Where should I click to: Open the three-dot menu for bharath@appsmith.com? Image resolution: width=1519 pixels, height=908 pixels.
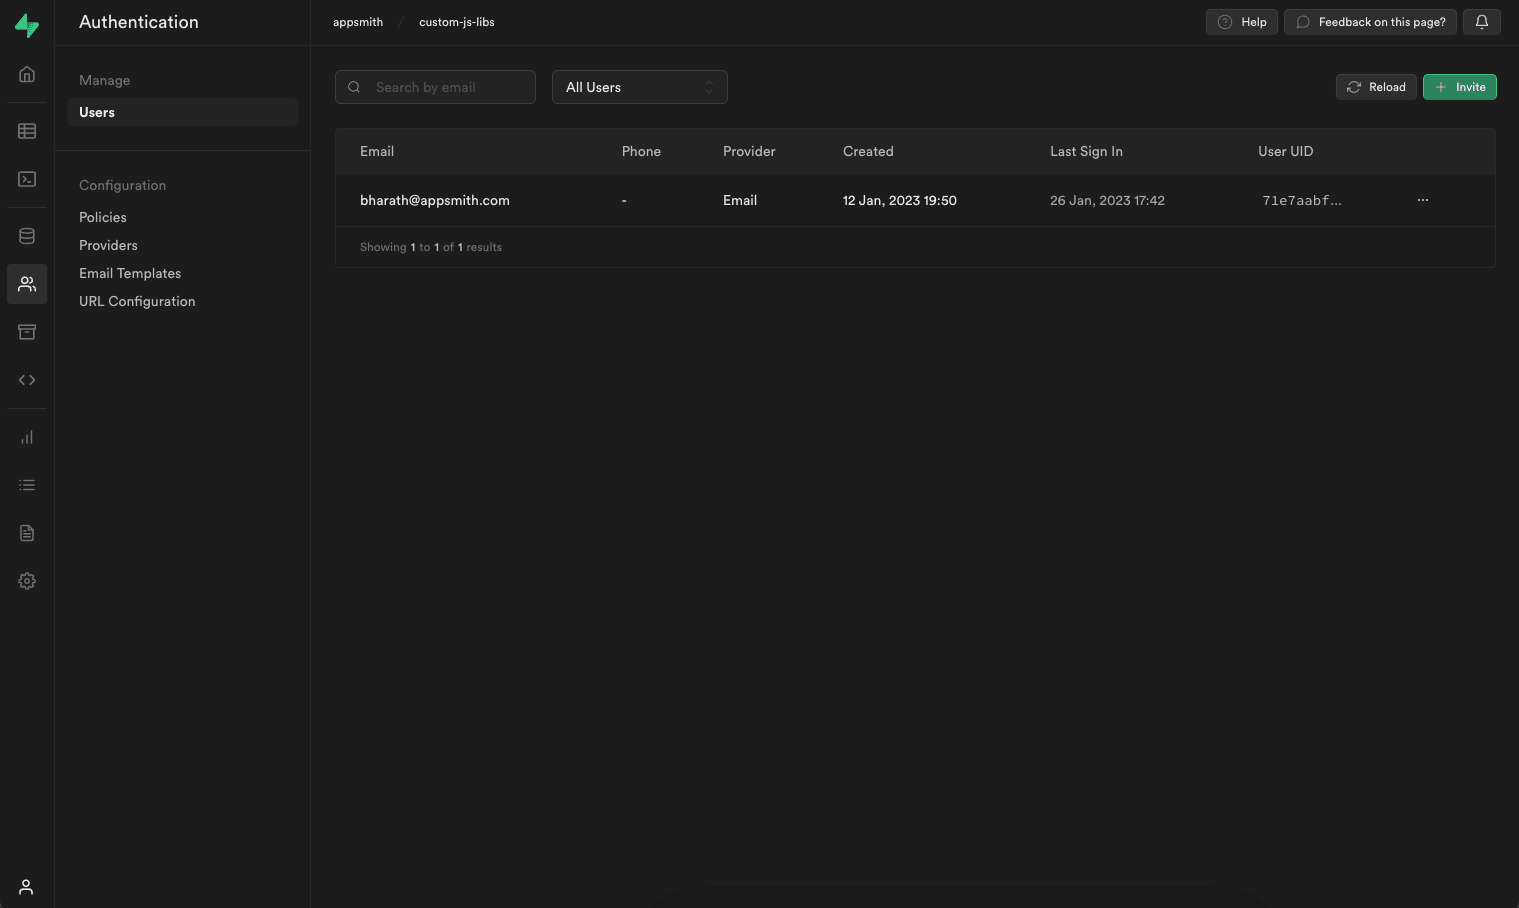[x=1422, y=200]
